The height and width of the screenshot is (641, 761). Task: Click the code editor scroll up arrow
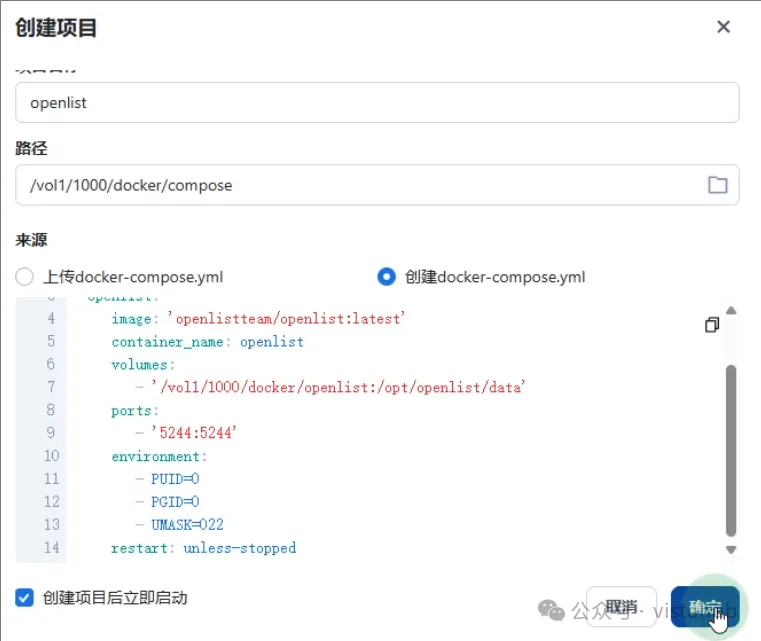click(x=731, y=311)
